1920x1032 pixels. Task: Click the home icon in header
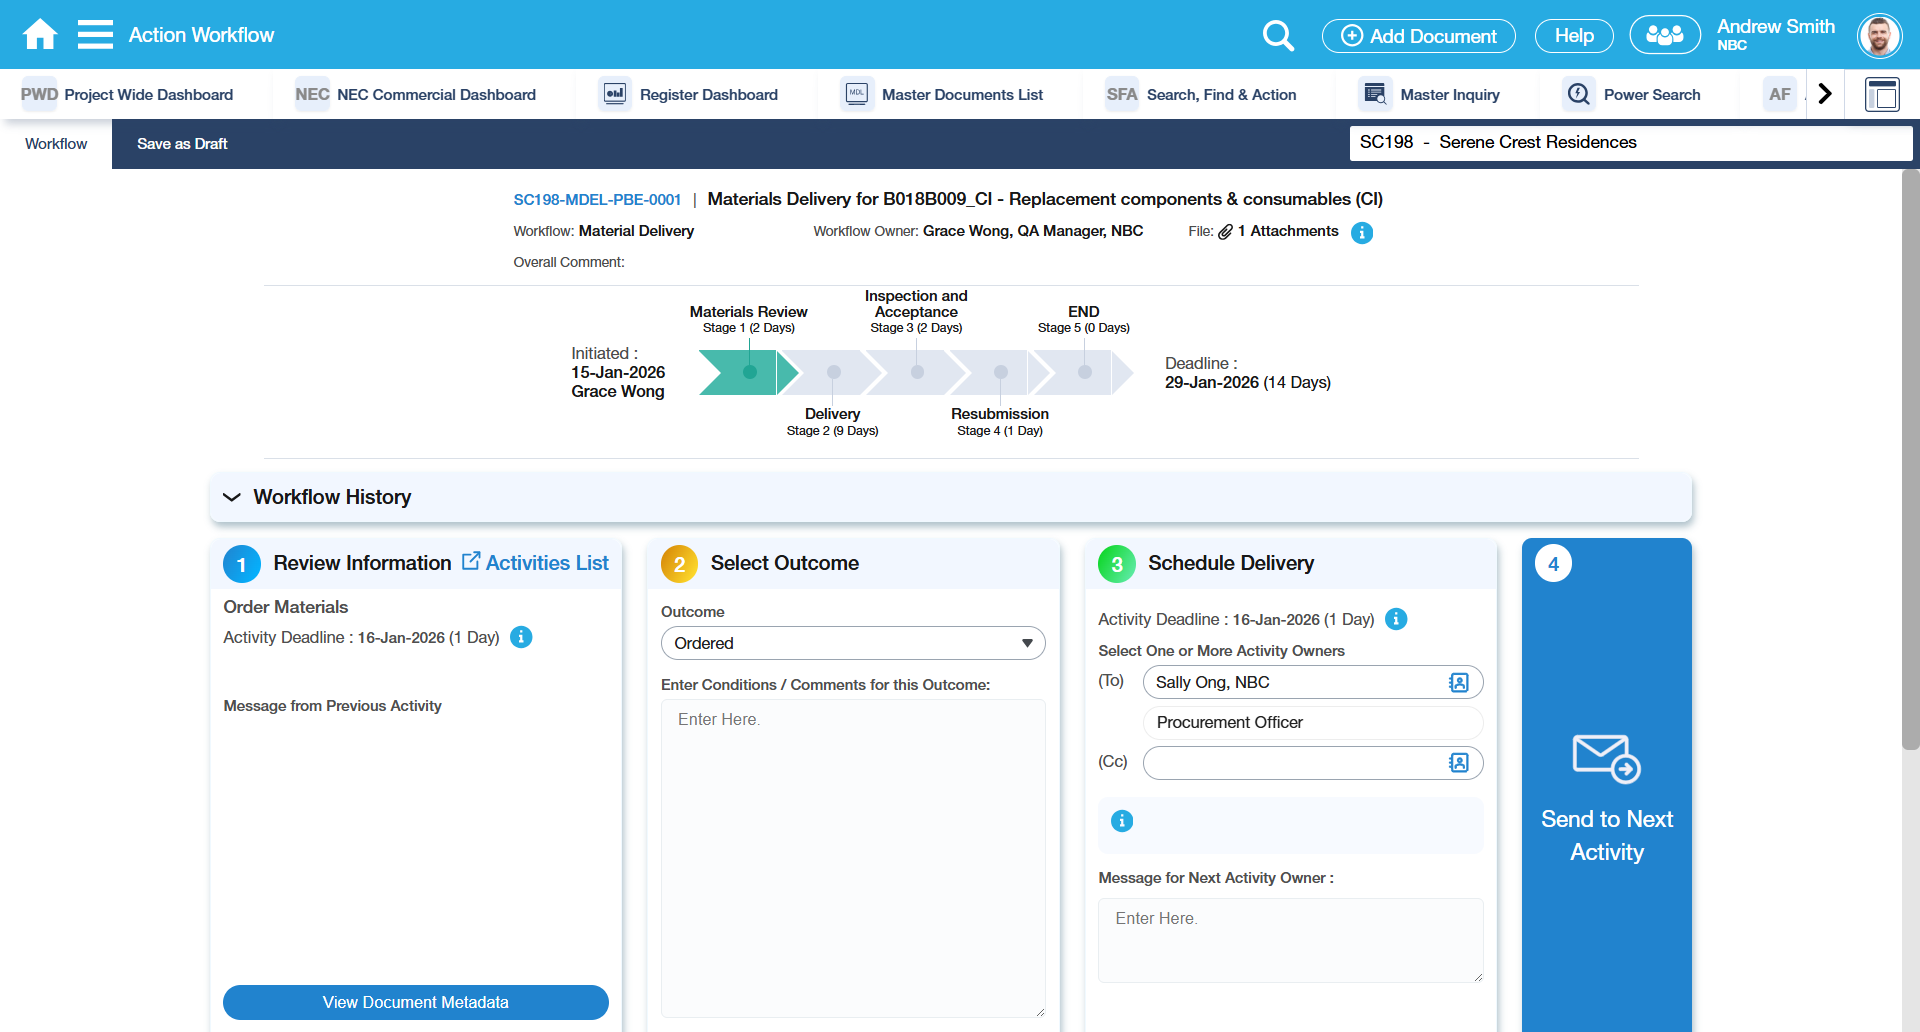tap(40, 35)
